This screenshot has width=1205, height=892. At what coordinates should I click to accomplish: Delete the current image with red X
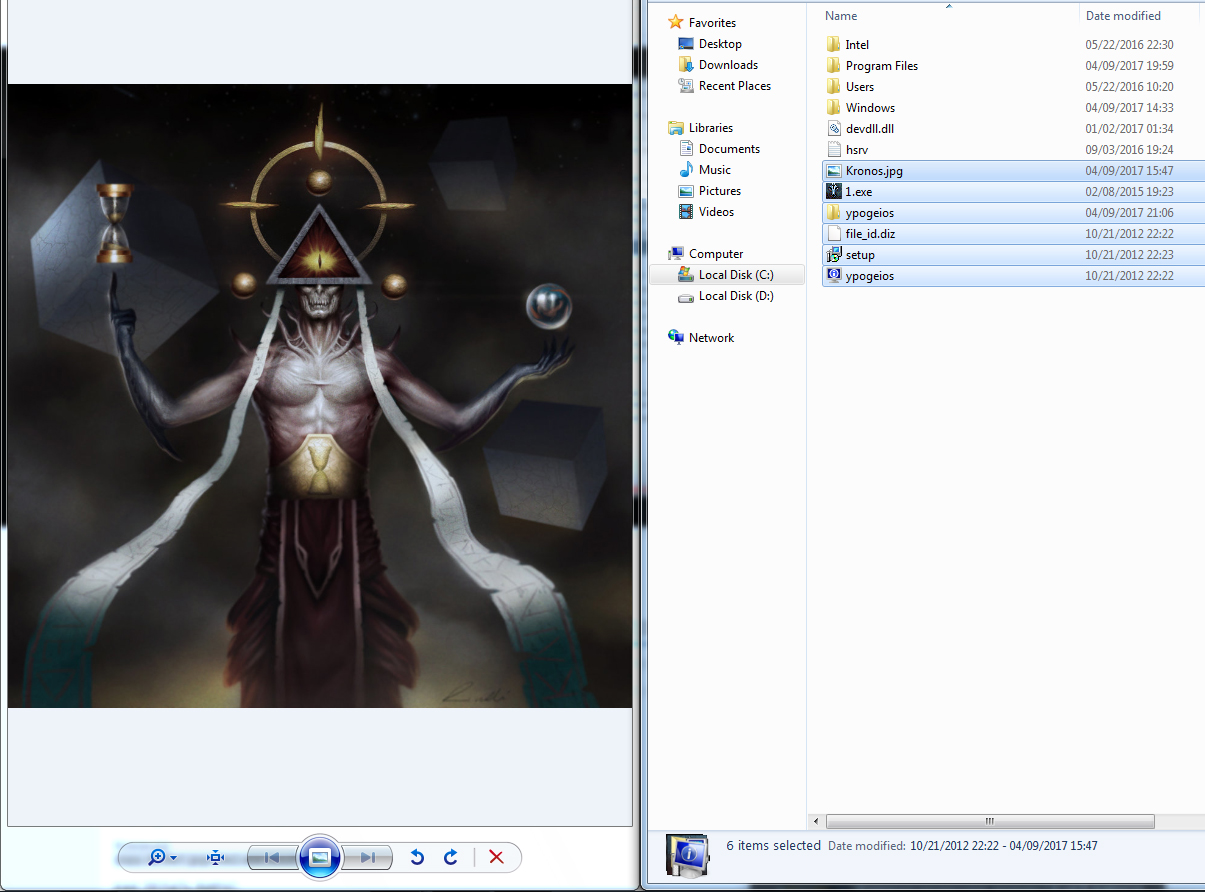(x=496, y=857)
